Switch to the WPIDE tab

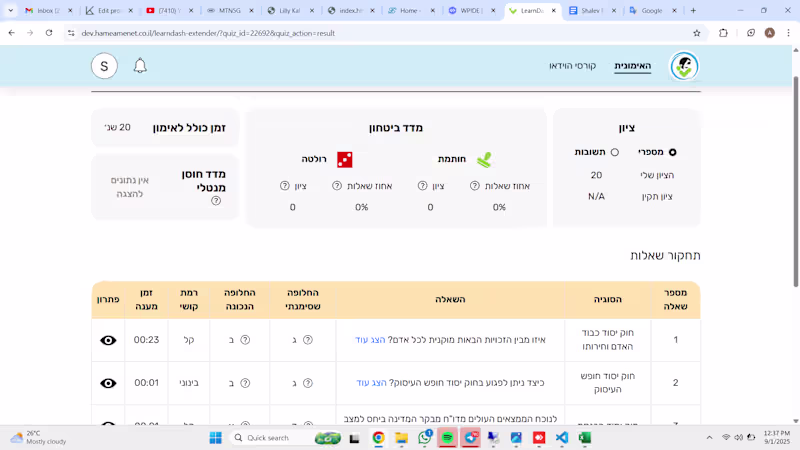470,10
